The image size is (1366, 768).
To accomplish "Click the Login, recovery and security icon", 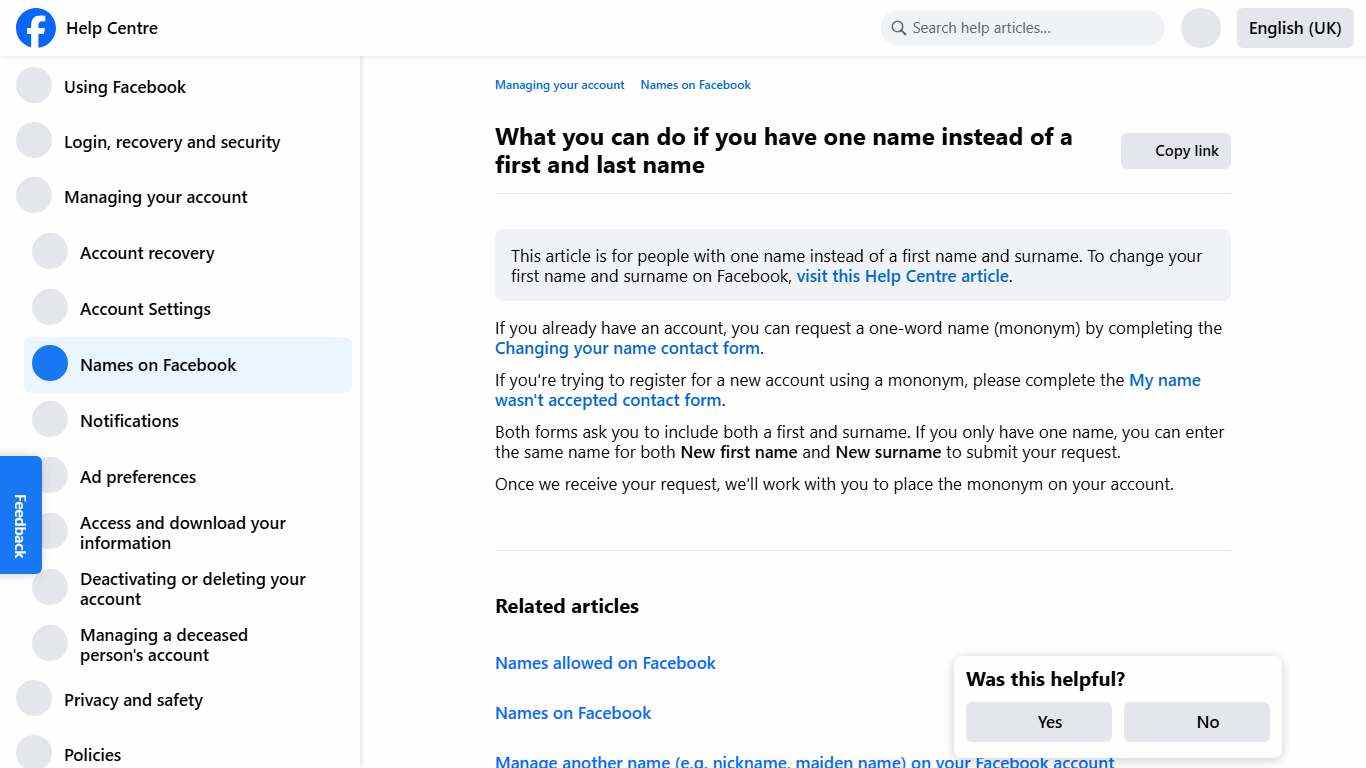I will (34, 140).
